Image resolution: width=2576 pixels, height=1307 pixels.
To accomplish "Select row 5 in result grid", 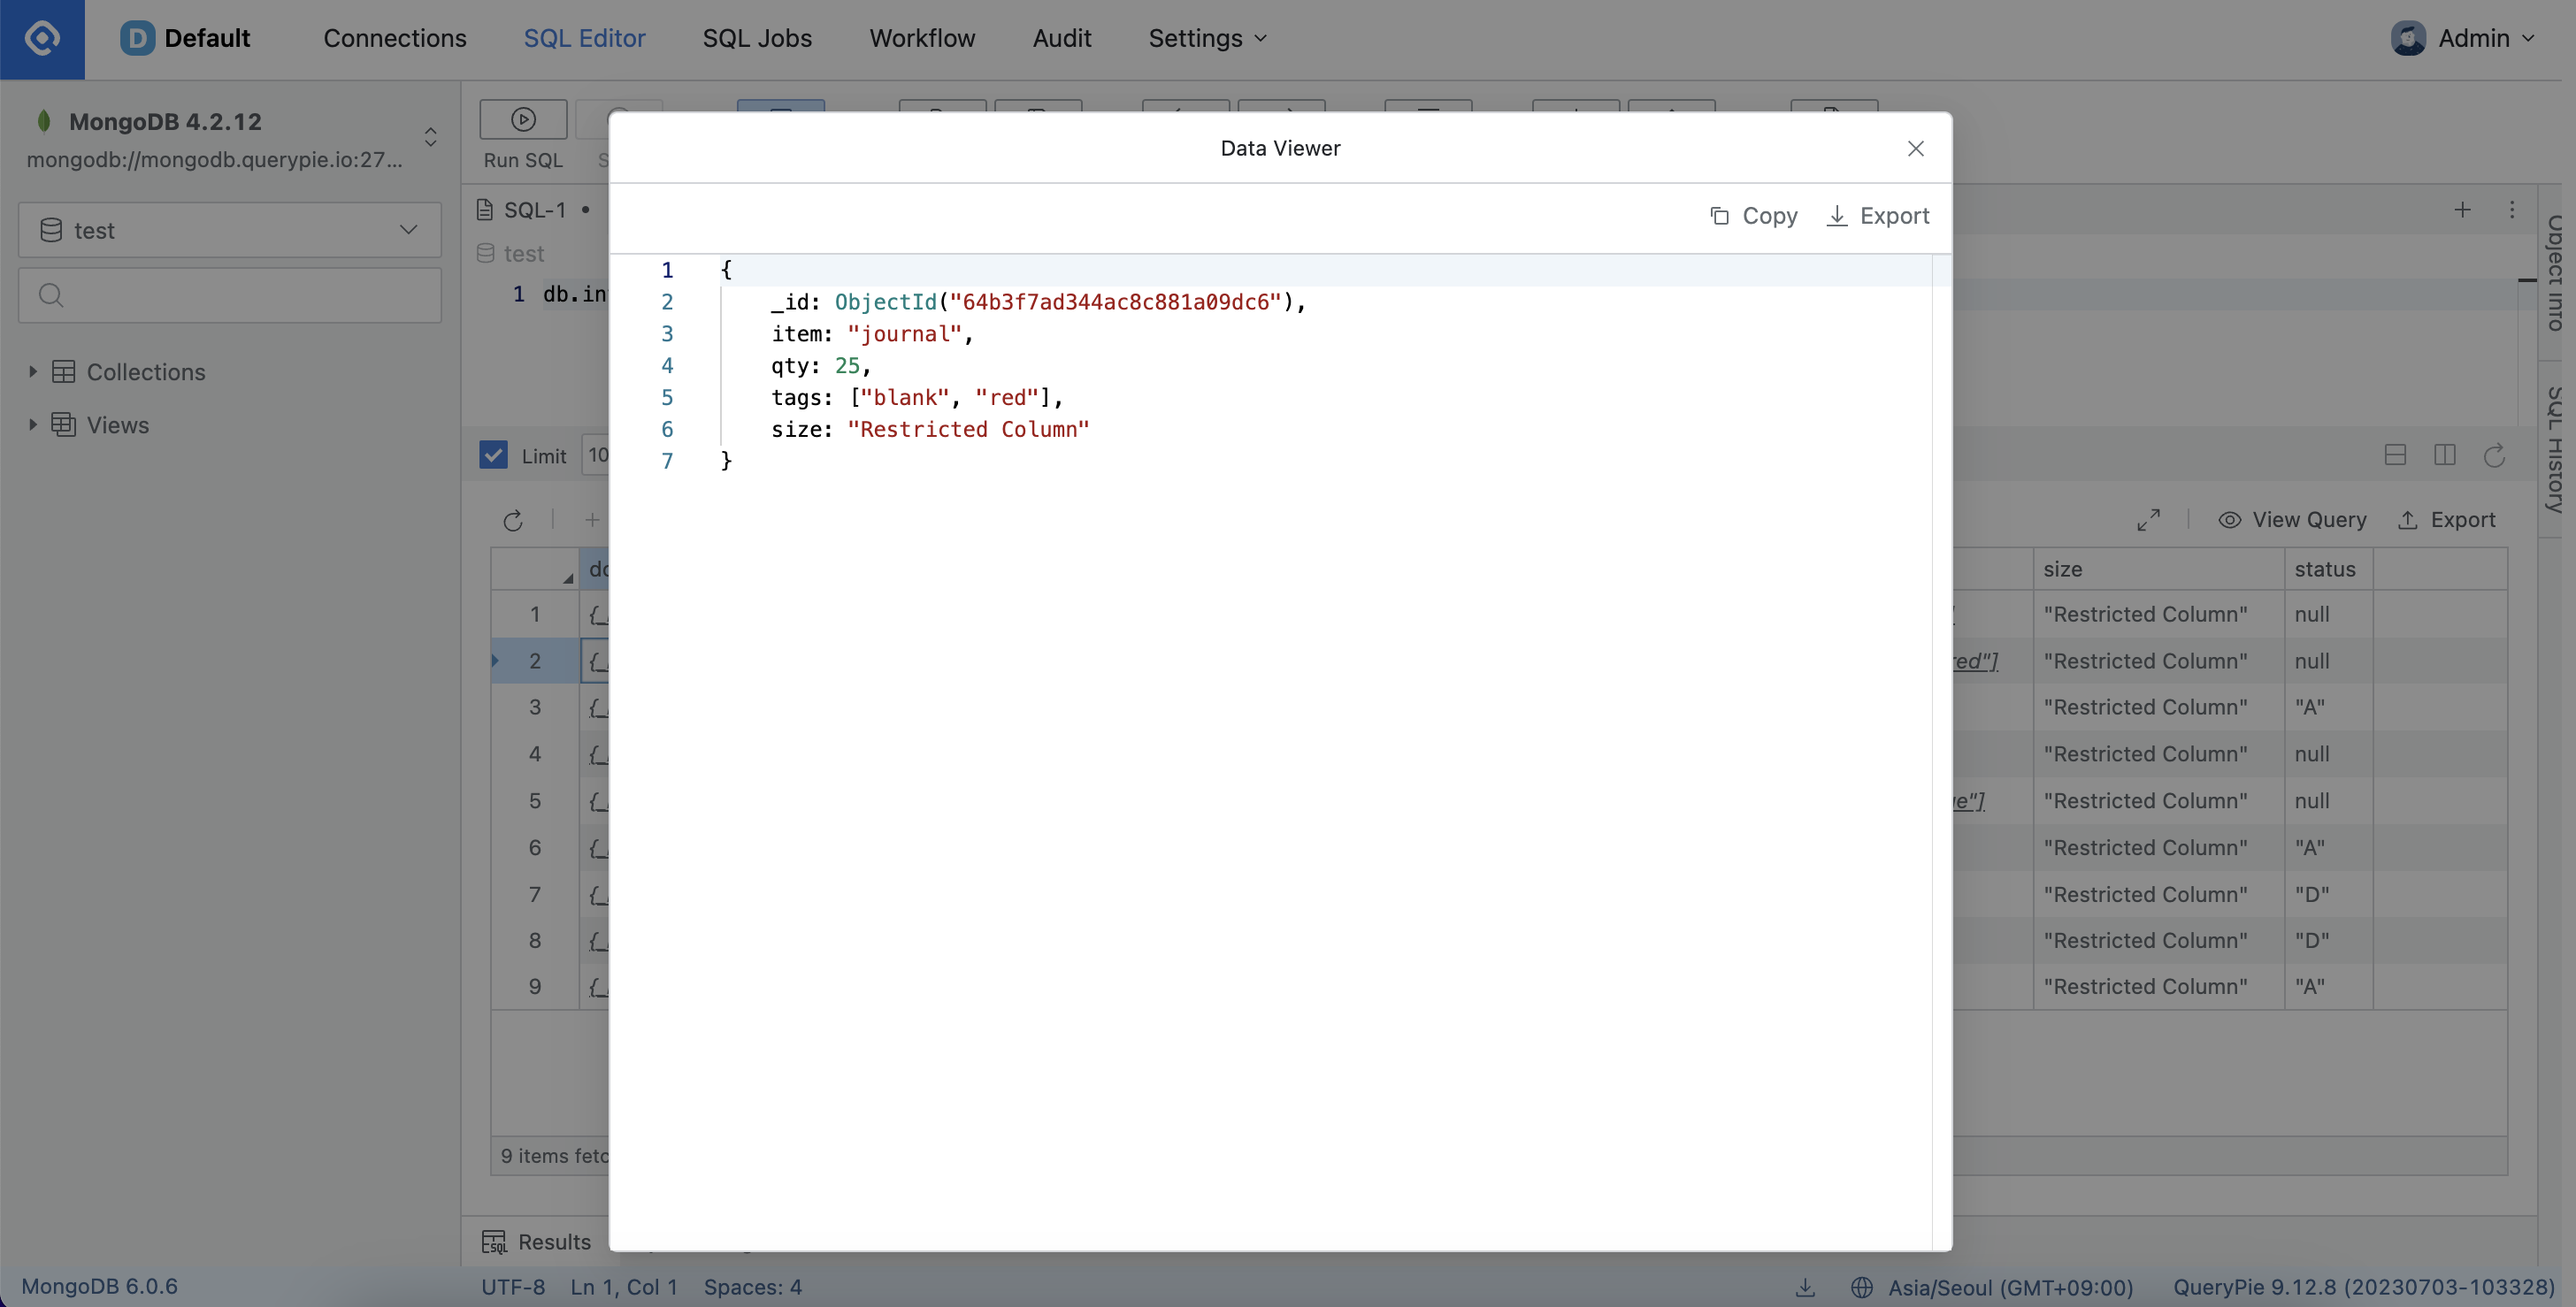I will 534,801.
